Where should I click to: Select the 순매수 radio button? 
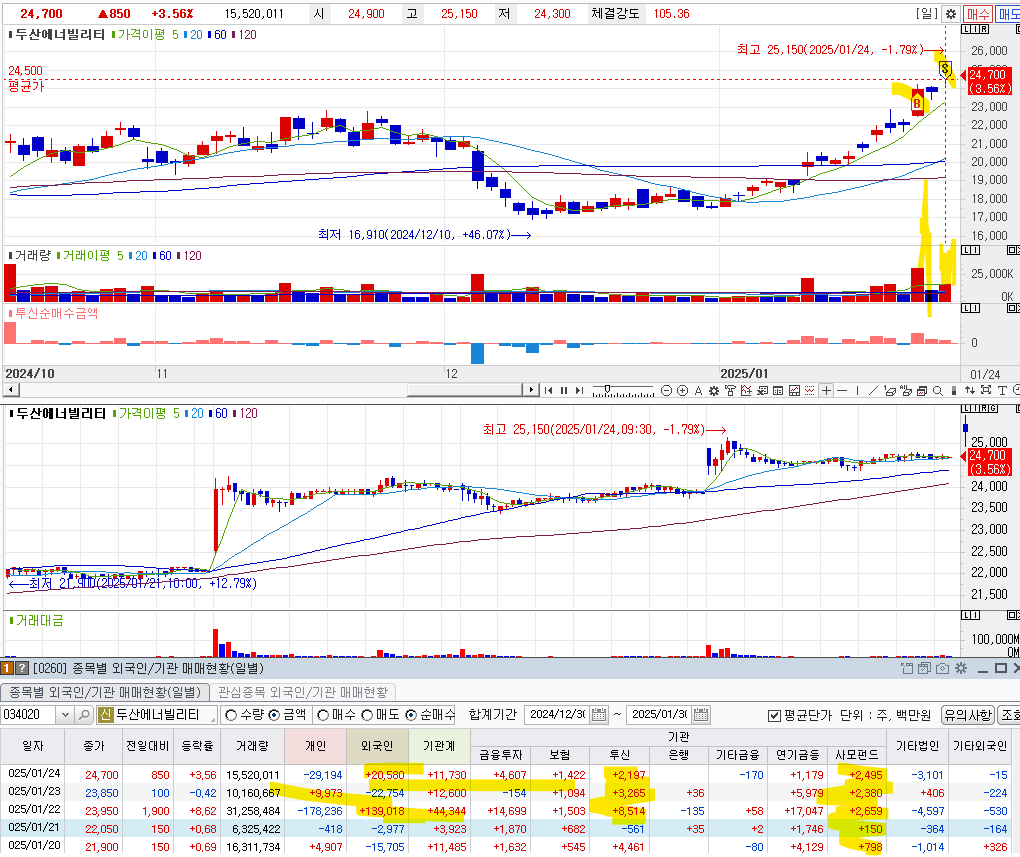click(x=411, y=715)
